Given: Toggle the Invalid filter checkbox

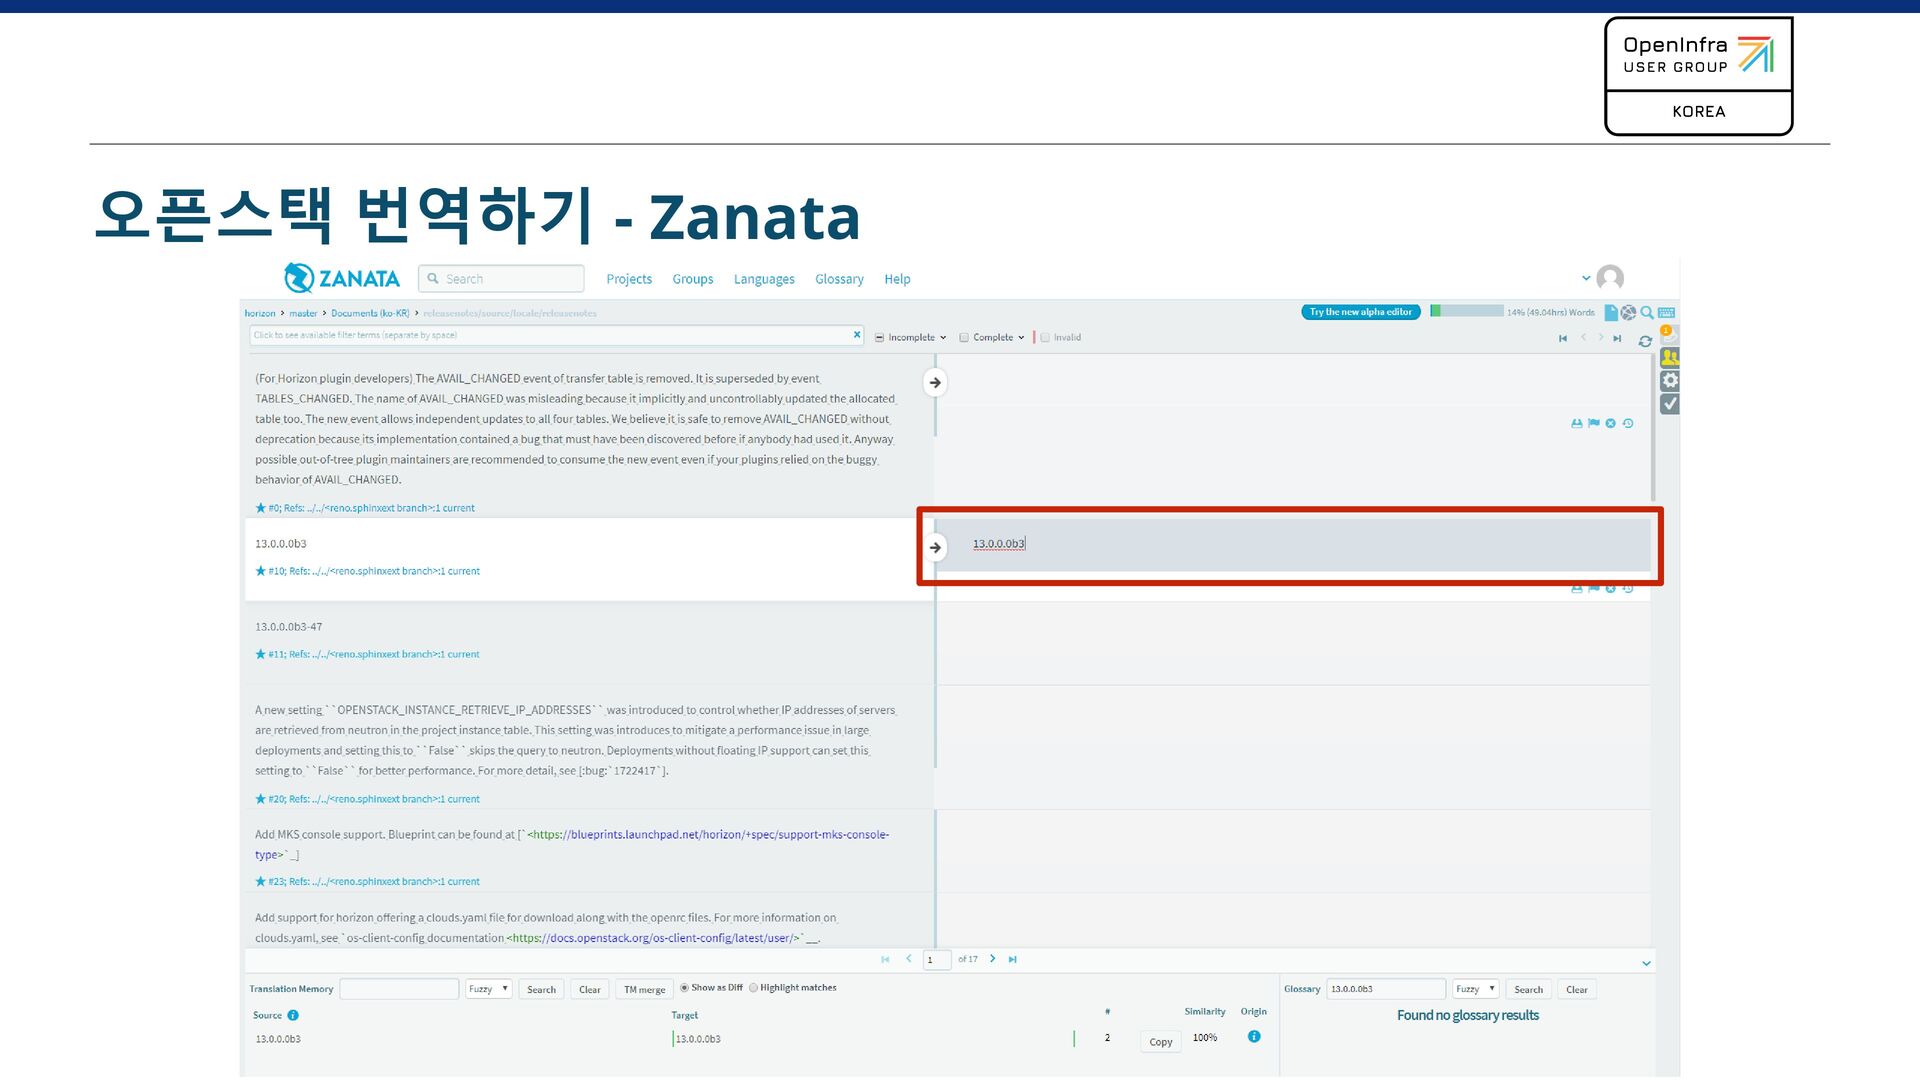Looking at the screenshot, I should (1045, 338).
